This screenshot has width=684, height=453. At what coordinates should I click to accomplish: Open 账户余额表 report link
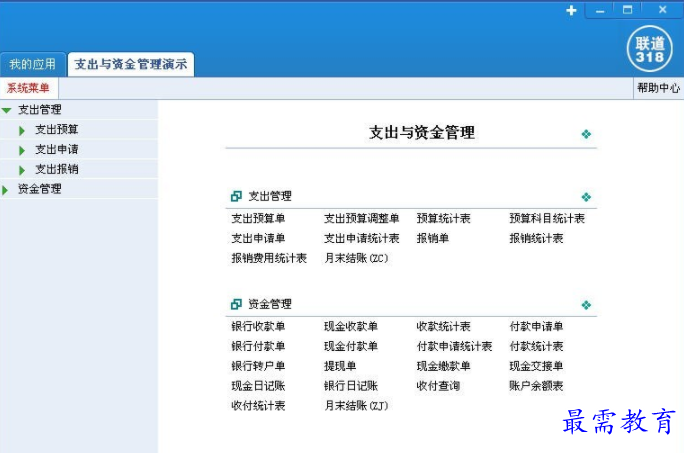536,386
